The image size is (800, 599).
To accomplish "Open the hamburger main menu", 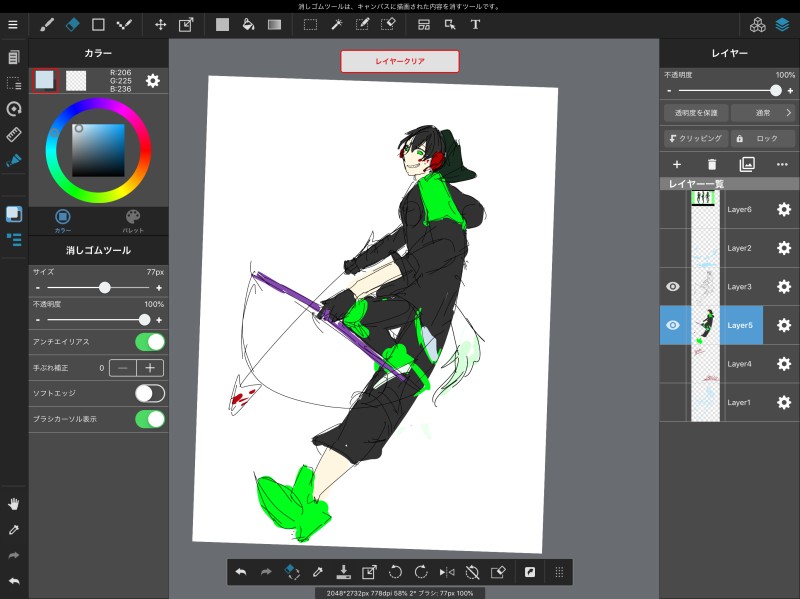I will click(13, 24).
